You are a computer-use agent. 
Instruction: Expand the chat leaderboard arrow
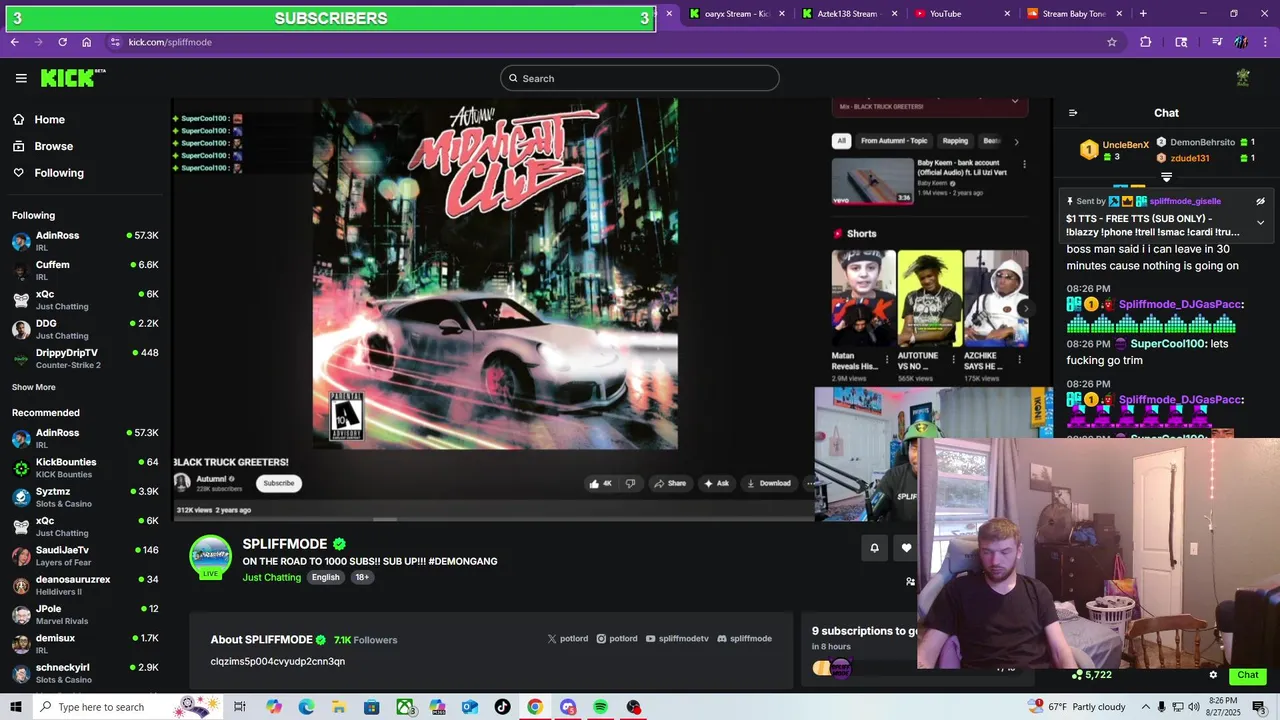1166,177
